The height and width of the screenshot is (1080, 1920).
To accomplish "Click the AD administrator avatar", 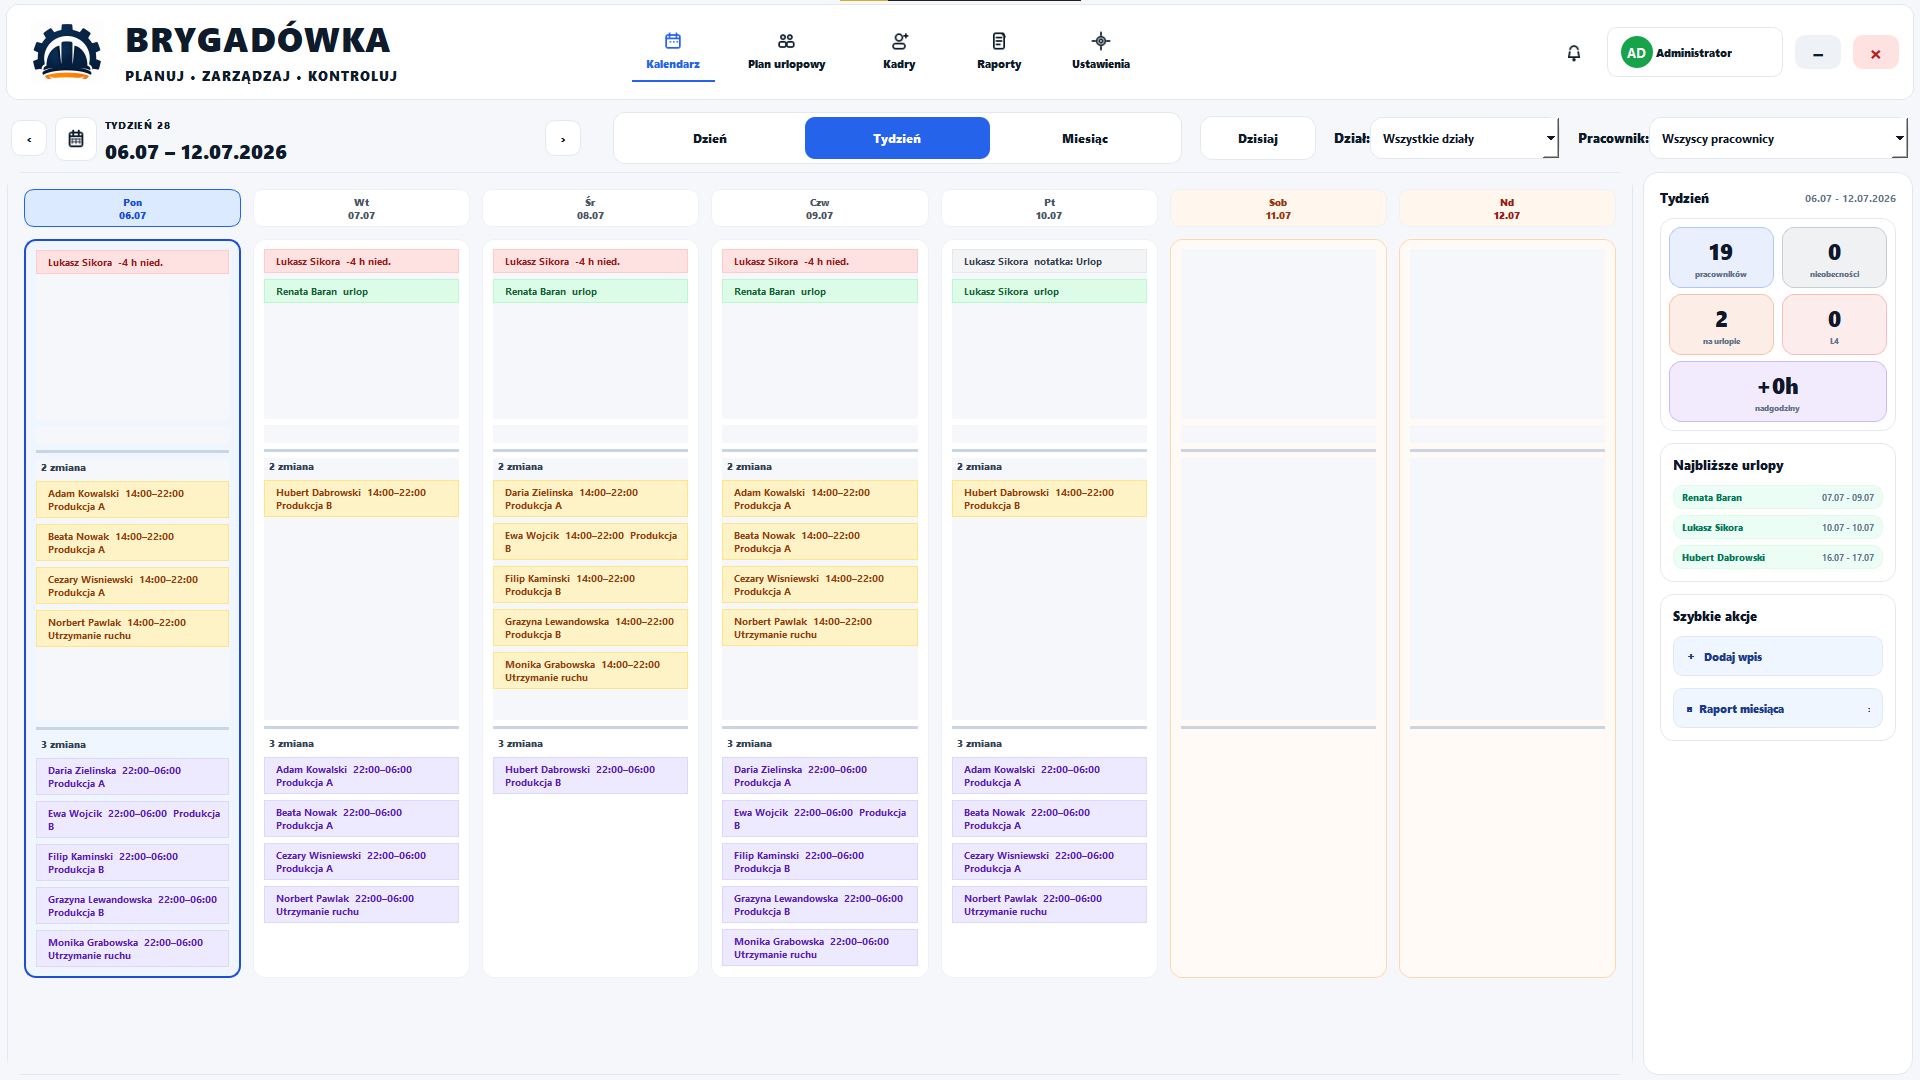I will (1636, 53).
